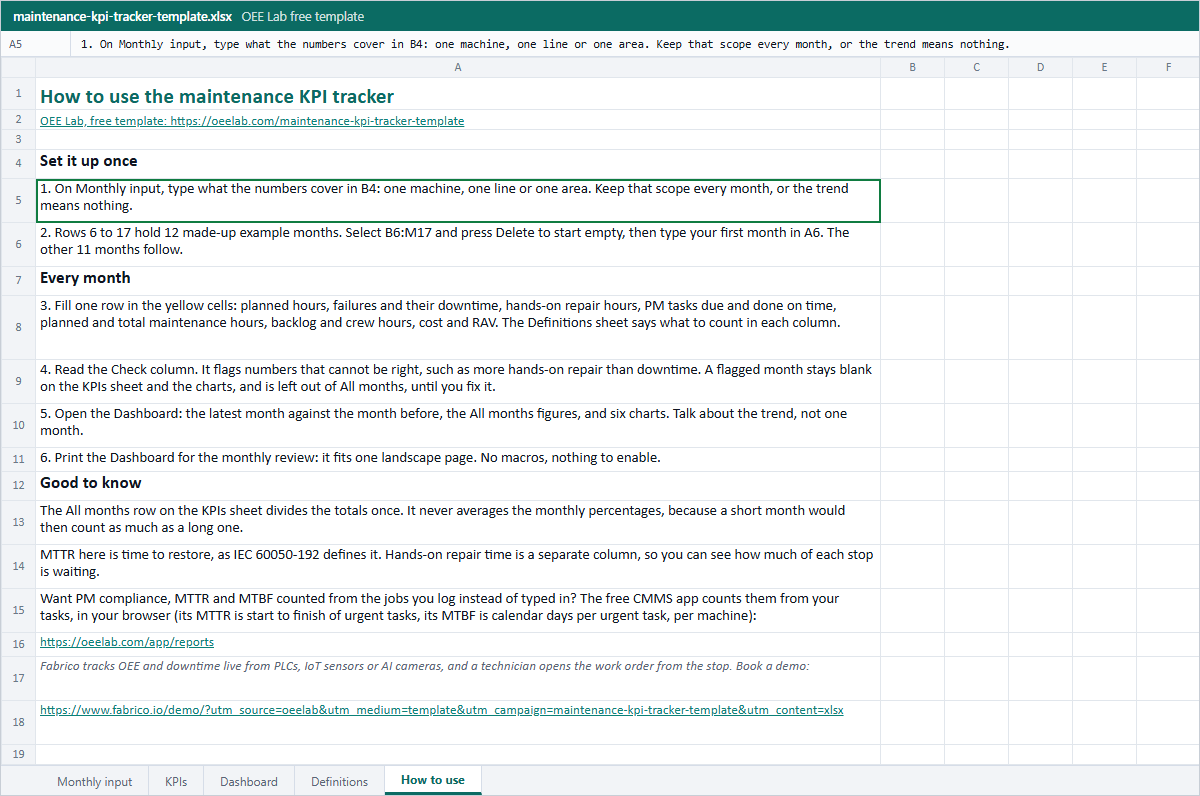
Task: Select row 12 header
Action: (x=18, y=486)
